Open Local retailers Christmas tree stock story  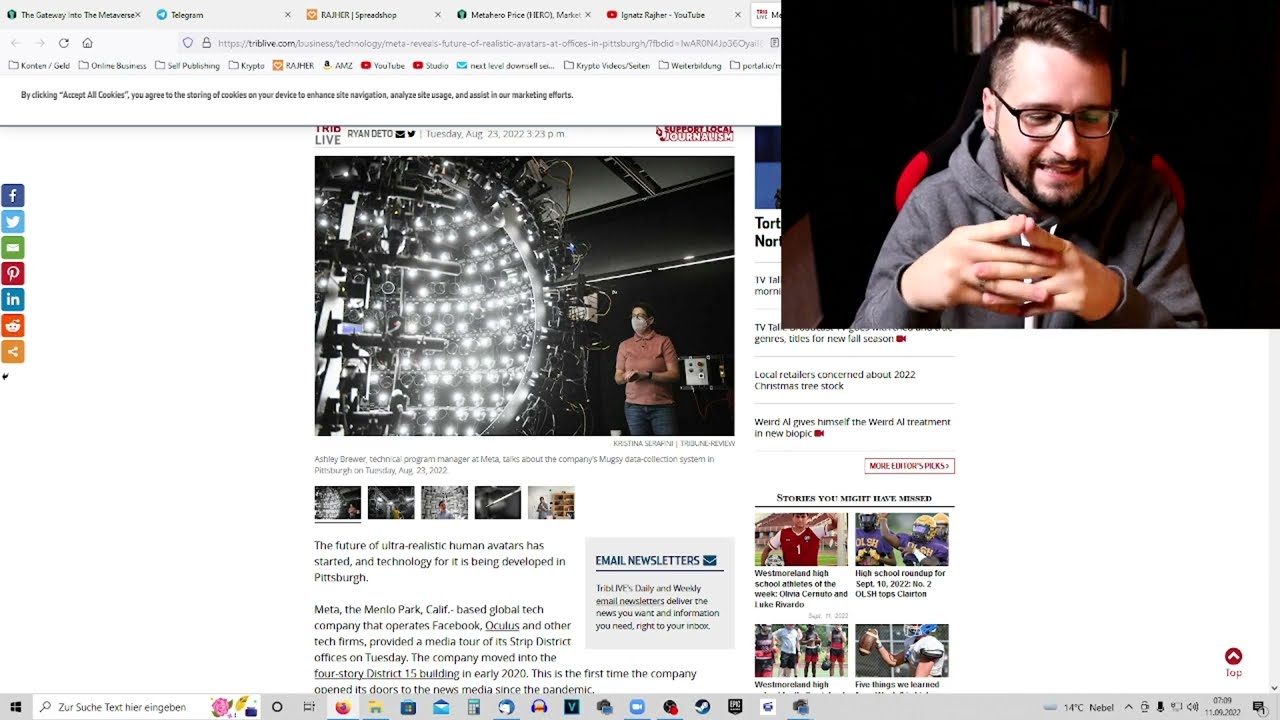835,380
